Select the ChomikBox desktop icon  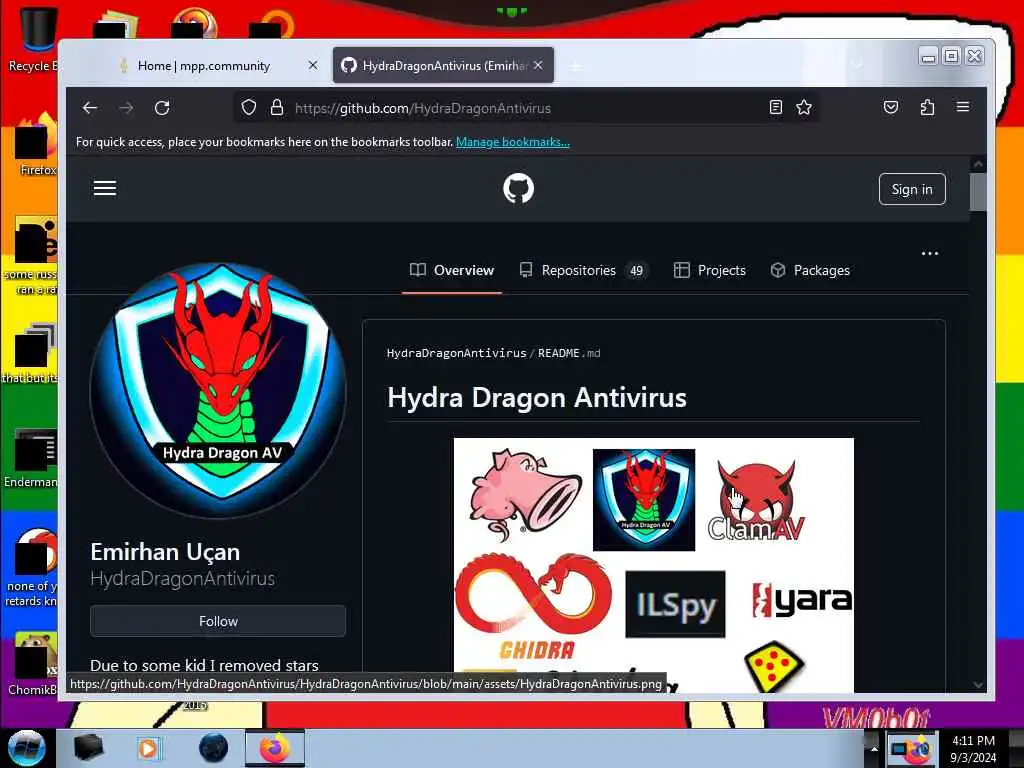click(x=33, y=664)
